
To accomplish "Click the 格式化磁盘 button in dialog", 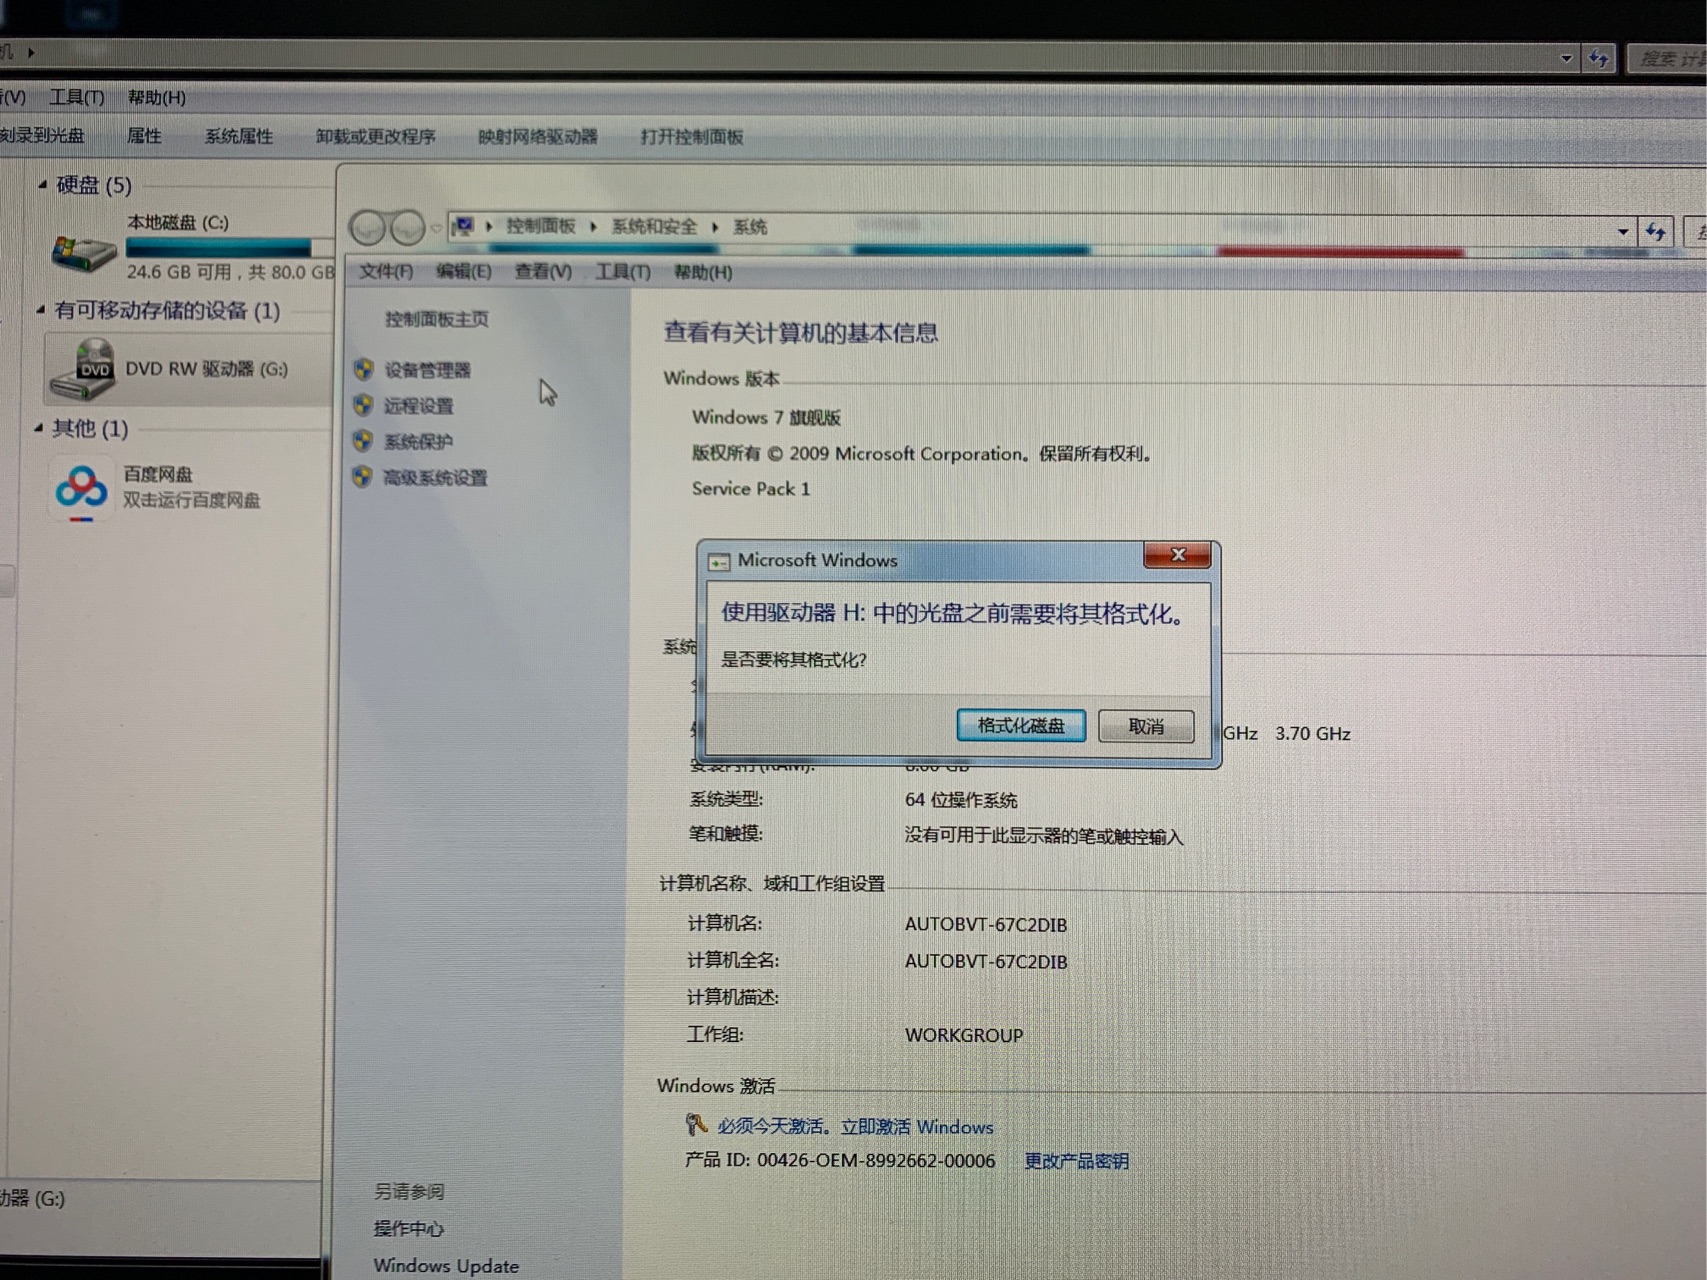I will coord(1021,725).
